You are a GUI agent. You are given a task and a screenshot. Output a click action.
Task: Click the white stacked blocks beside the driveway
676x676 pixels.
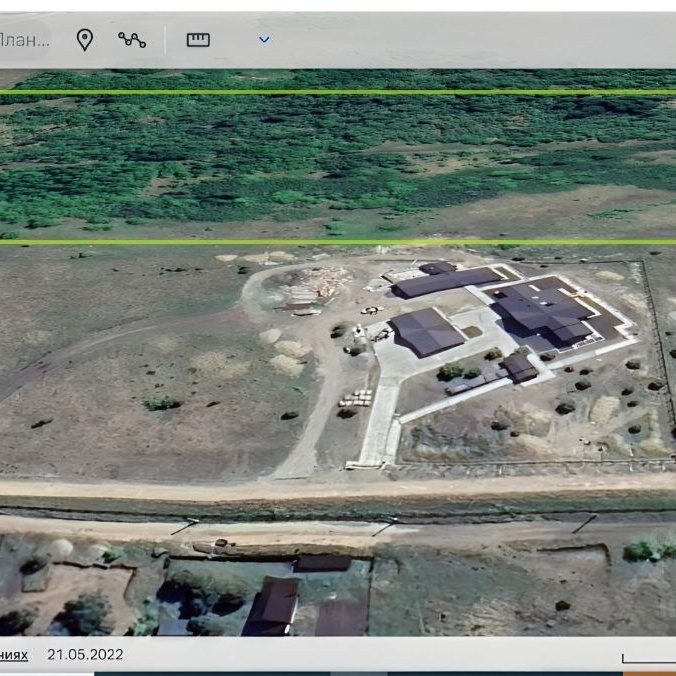pyautogui.click(x=356, y=398)
